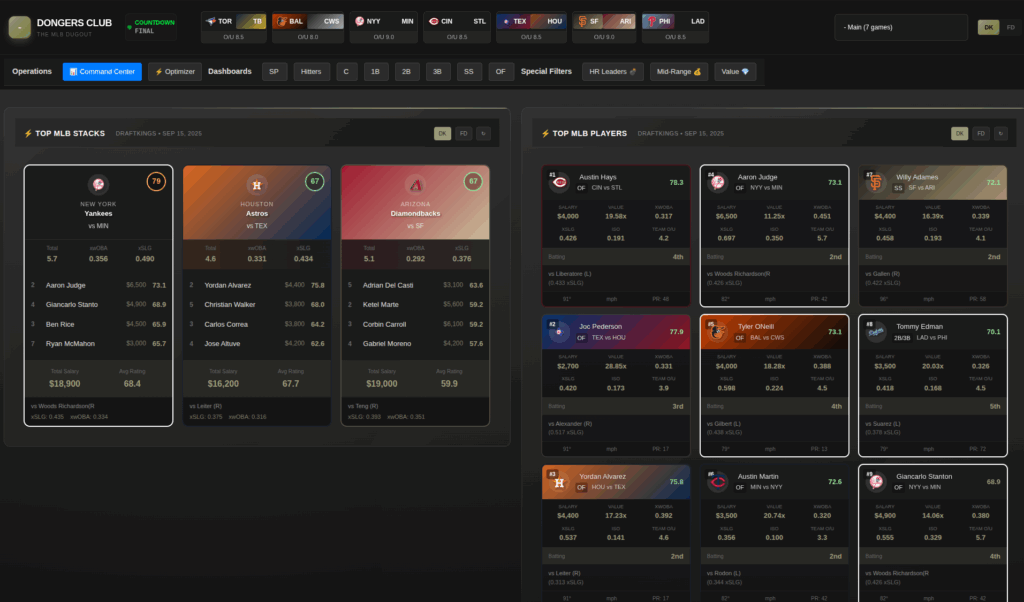Screen dimensions: 1024x602
Task: Open the SP dashboard
Action: [274, 72]
